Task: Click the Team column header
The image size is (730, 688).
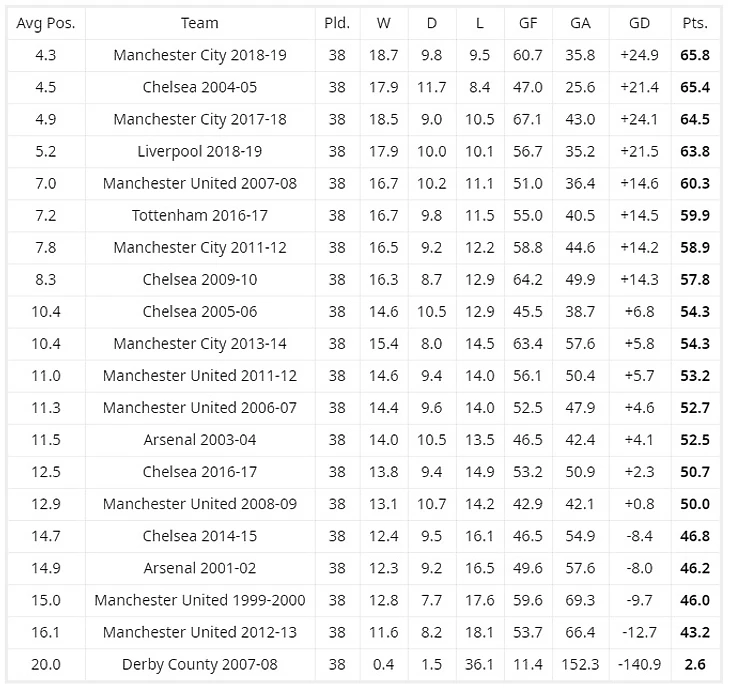Action: (200, 23)
